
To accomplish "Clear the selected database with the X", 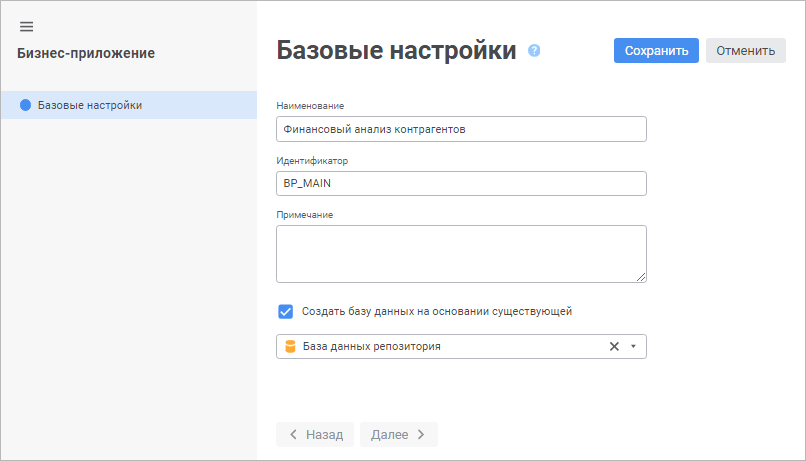I will pos(614,346).
